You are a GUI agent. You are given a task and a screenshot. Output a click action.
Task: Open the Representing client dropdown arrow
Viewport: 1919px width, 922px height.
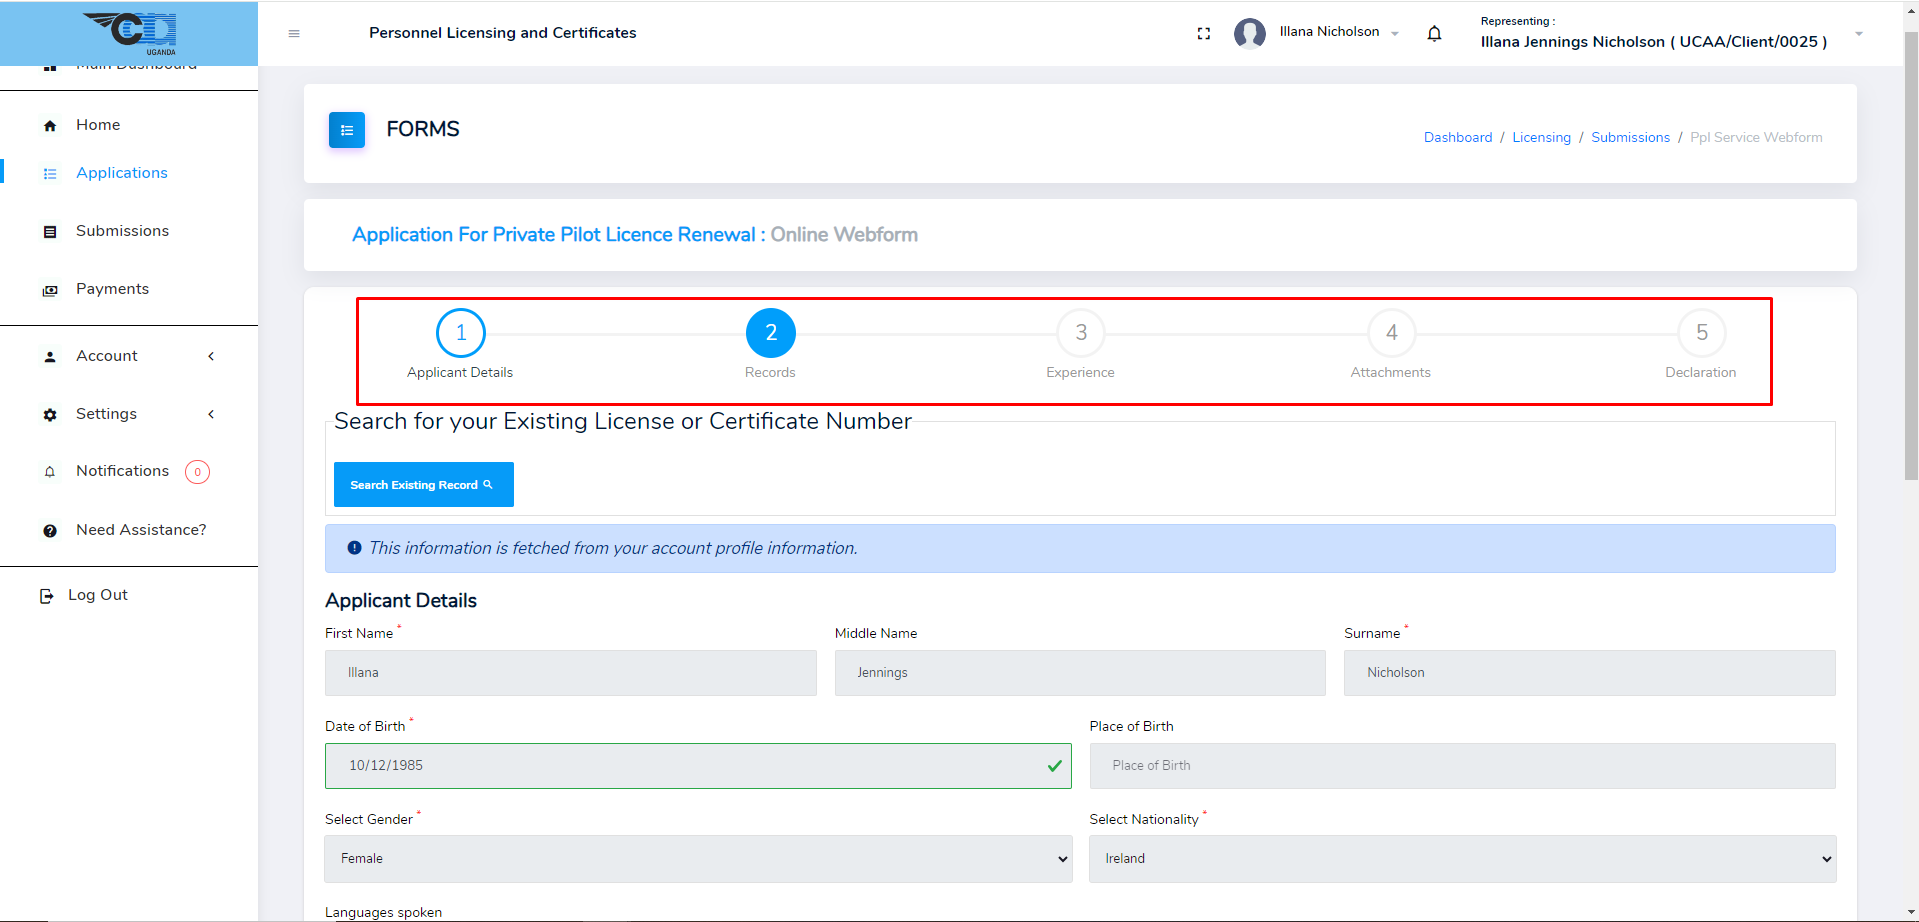1859,34
